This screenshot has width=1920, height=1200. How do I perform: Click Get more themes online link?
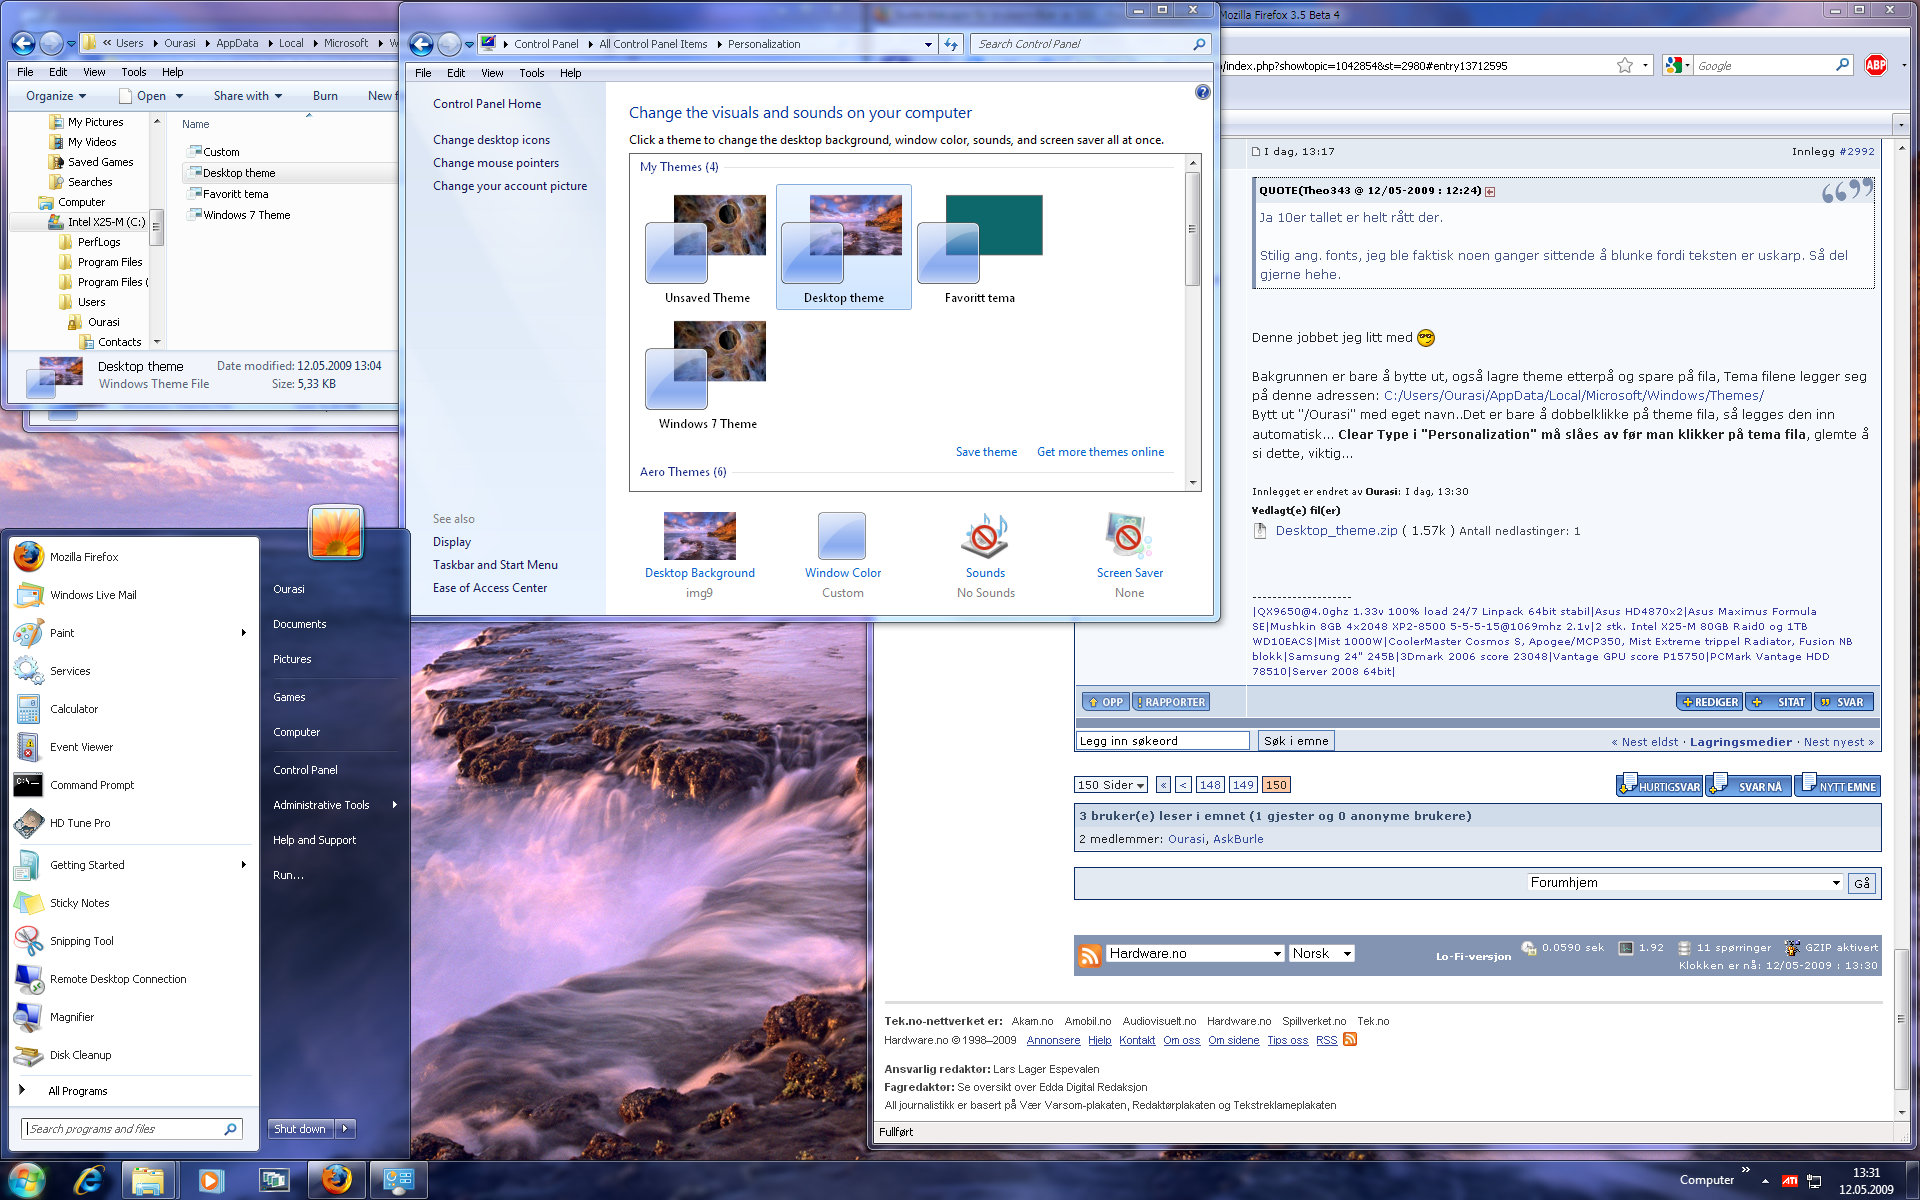click(1100, 452)
